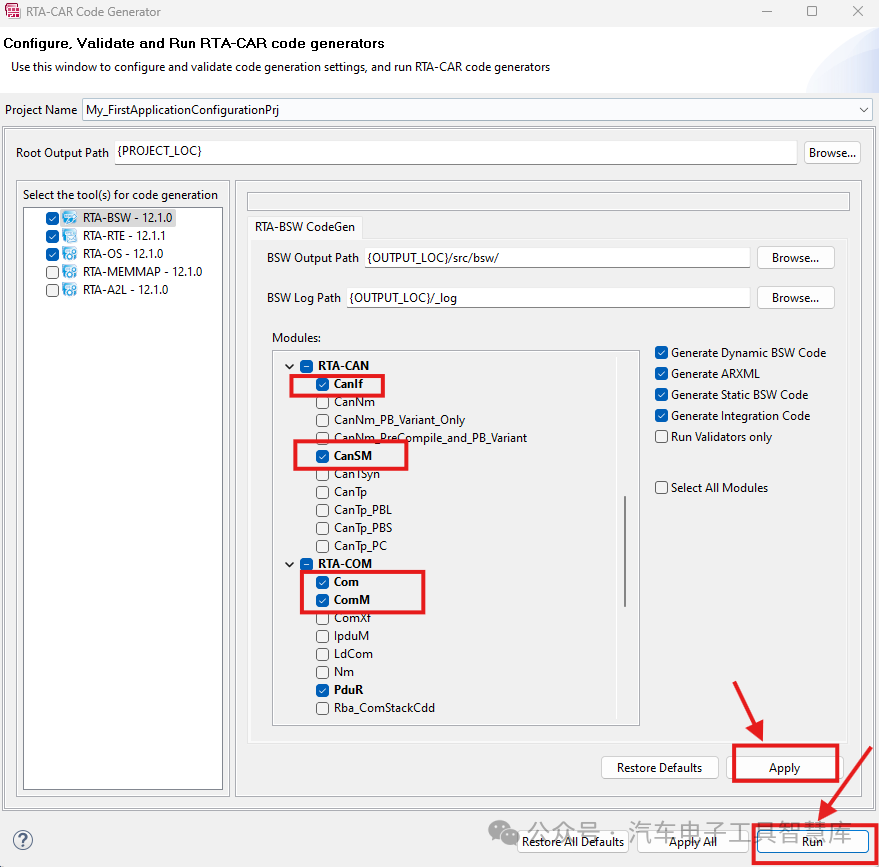Check the CanTp_PC module checkbox
This screenshot has height=867, width=879.
tap(322, 546)
